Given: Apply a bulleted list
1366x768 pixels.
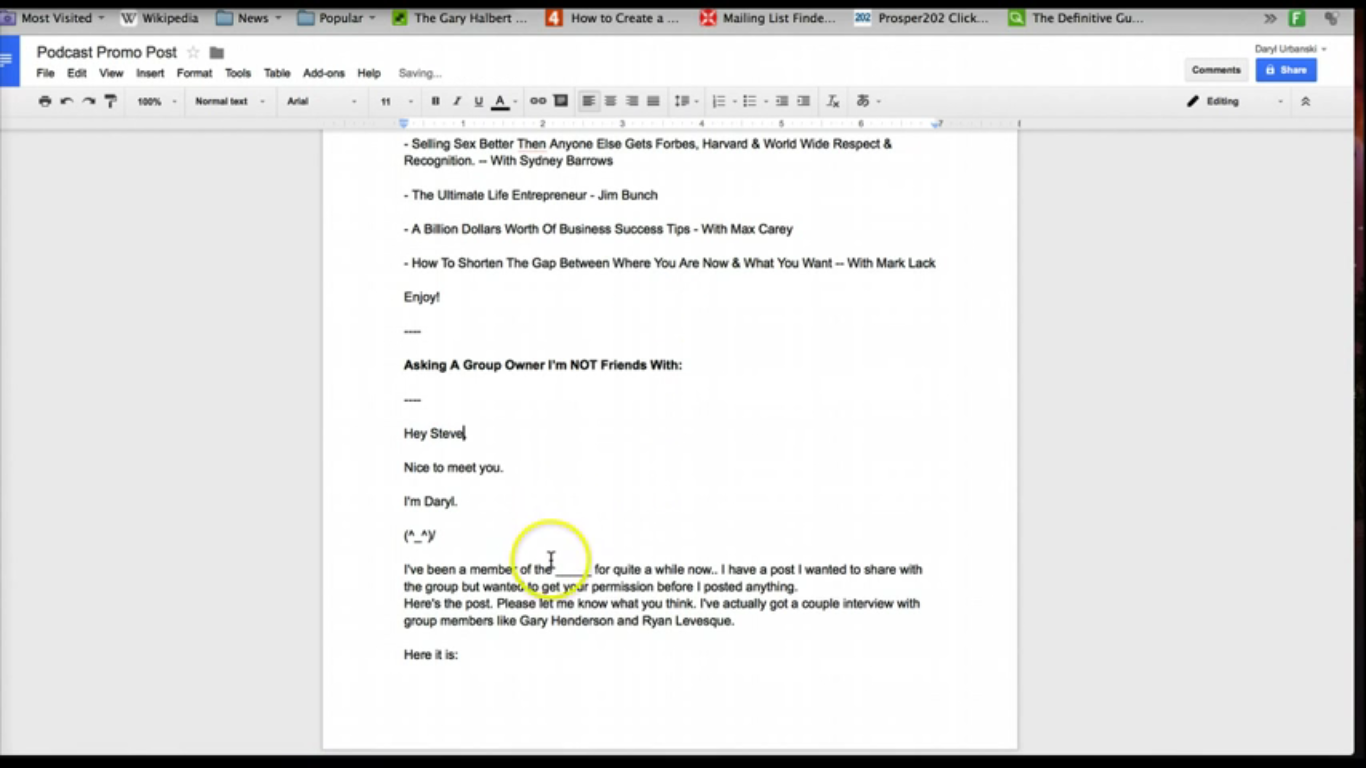Looking at the screenshot, I should tap(754, 101).
